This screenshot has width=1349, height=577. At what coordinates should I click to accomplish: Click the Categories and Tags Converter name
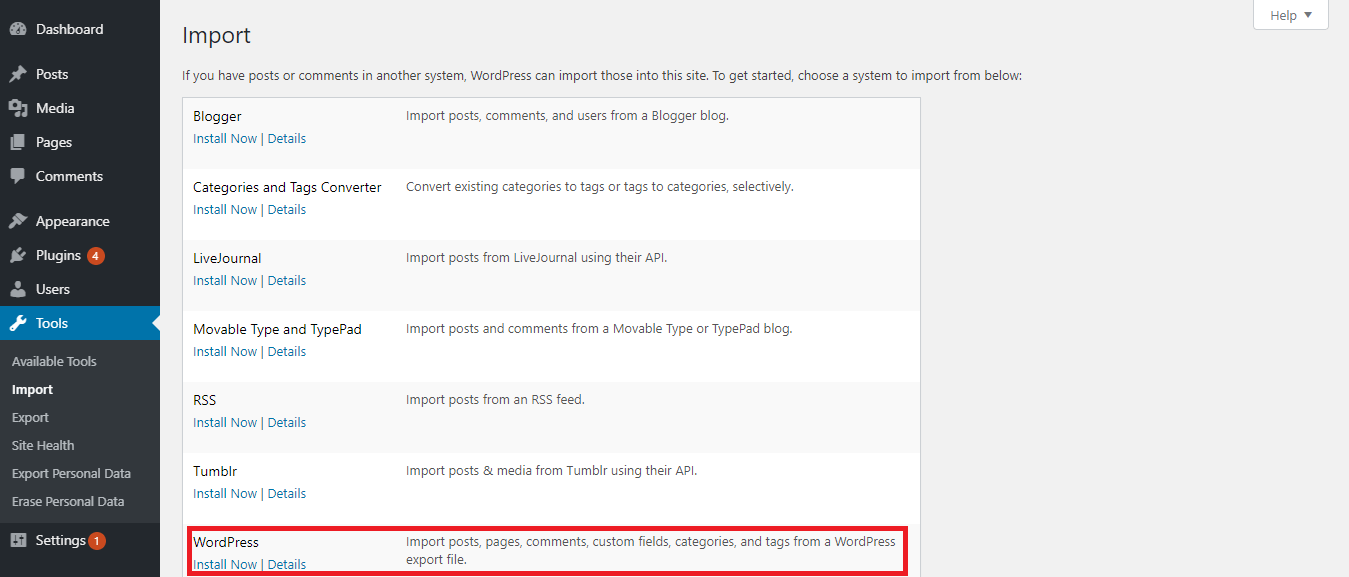coord(287,187)
